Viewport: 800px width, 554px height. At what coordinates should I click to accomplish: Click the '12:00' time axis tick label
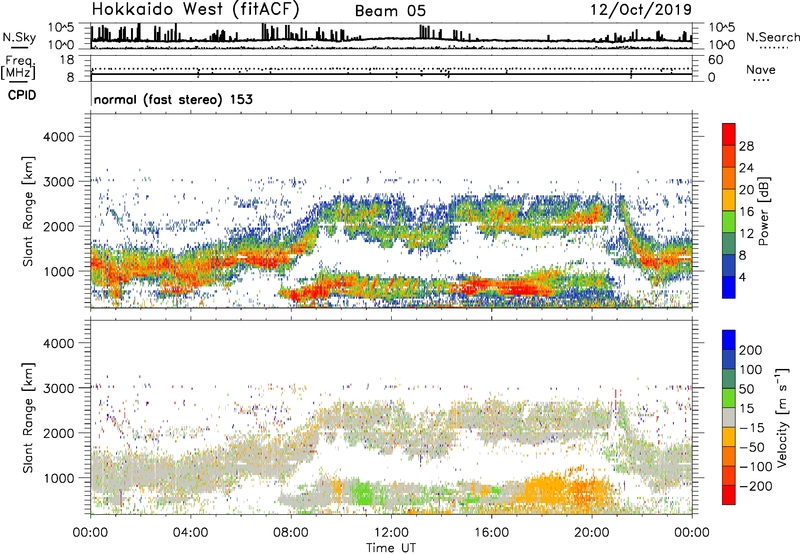click(x=391, y=533)
